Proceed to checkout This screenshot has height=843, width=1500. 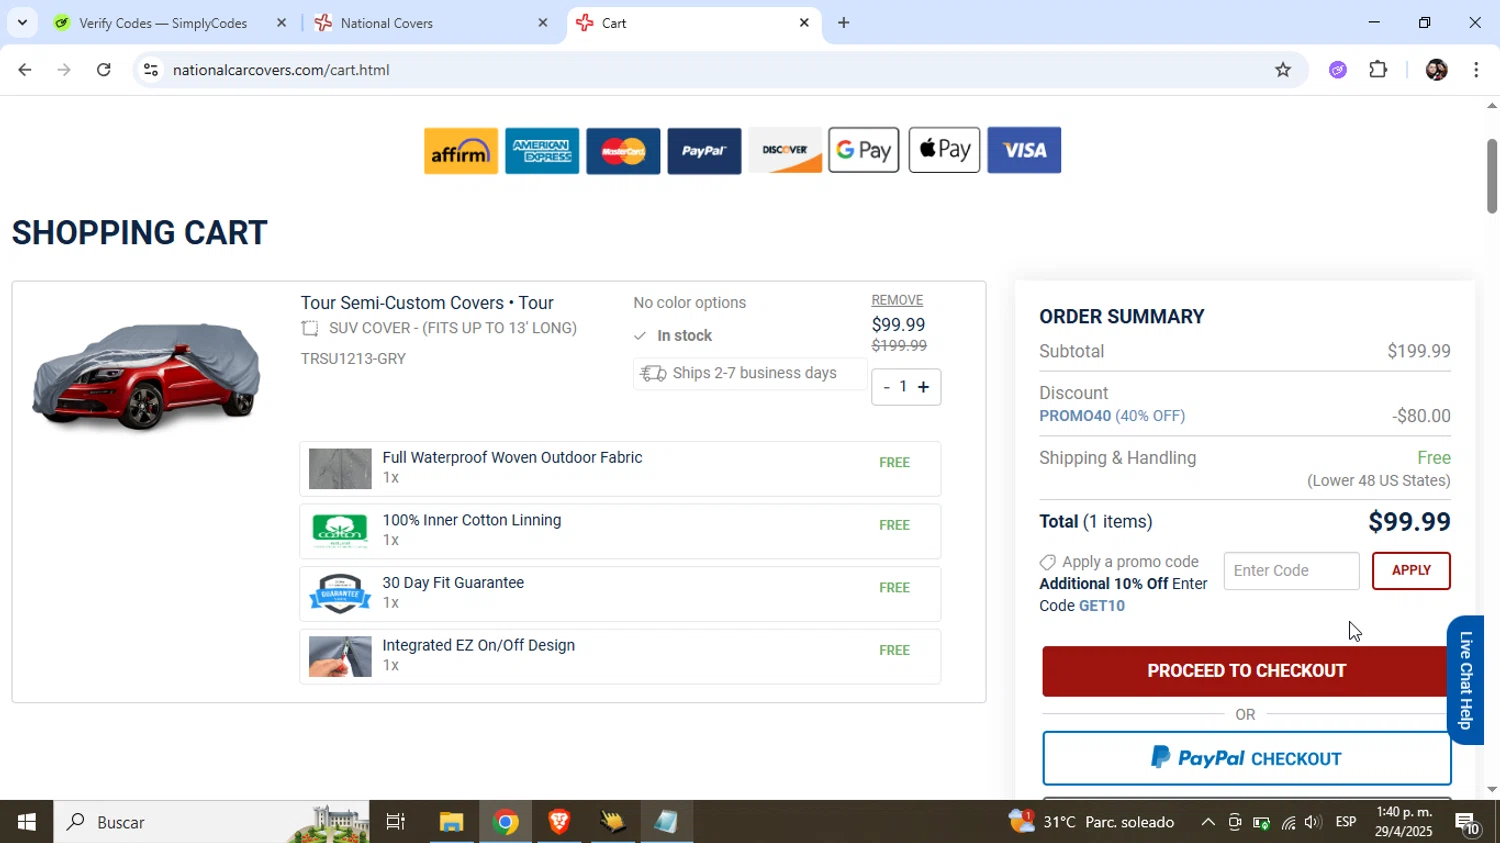click(x=1246, y=671)
